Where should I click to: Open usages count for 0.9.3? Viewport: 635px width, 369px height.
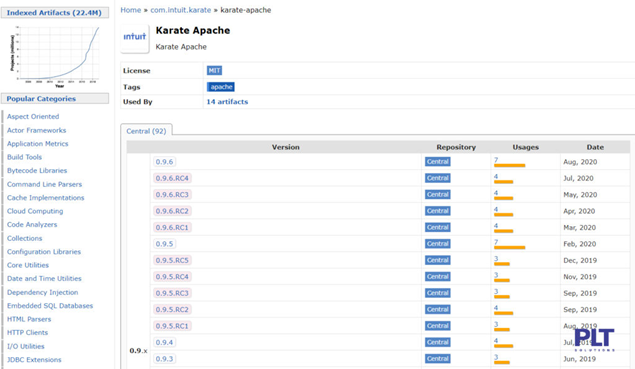pos(496,357)
